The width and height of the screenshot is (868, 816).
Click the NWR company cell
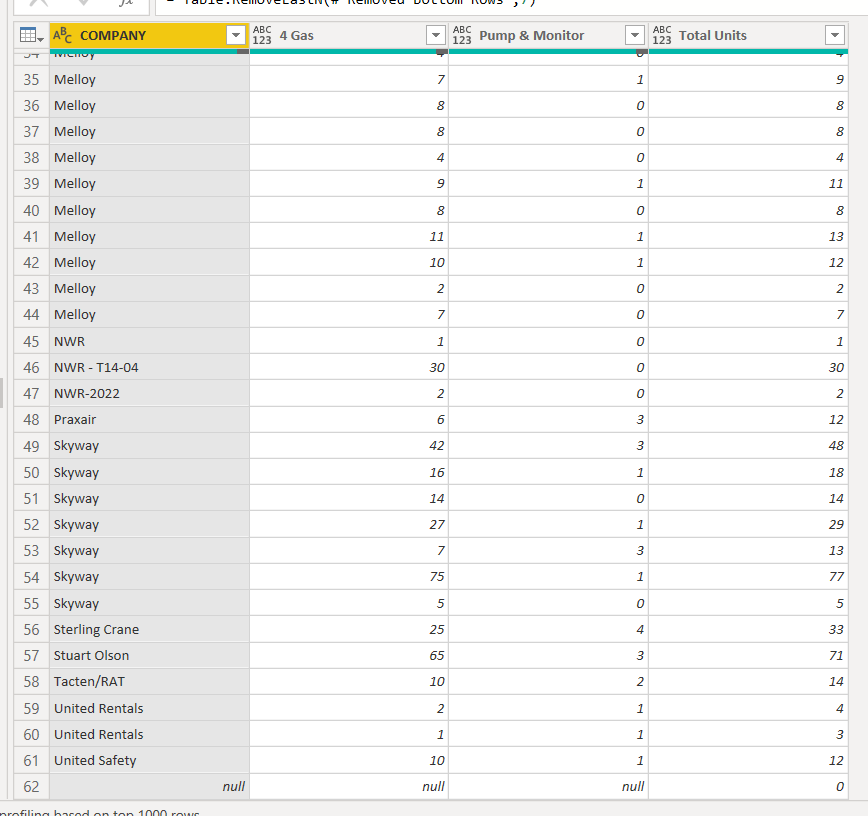[149, 342]
